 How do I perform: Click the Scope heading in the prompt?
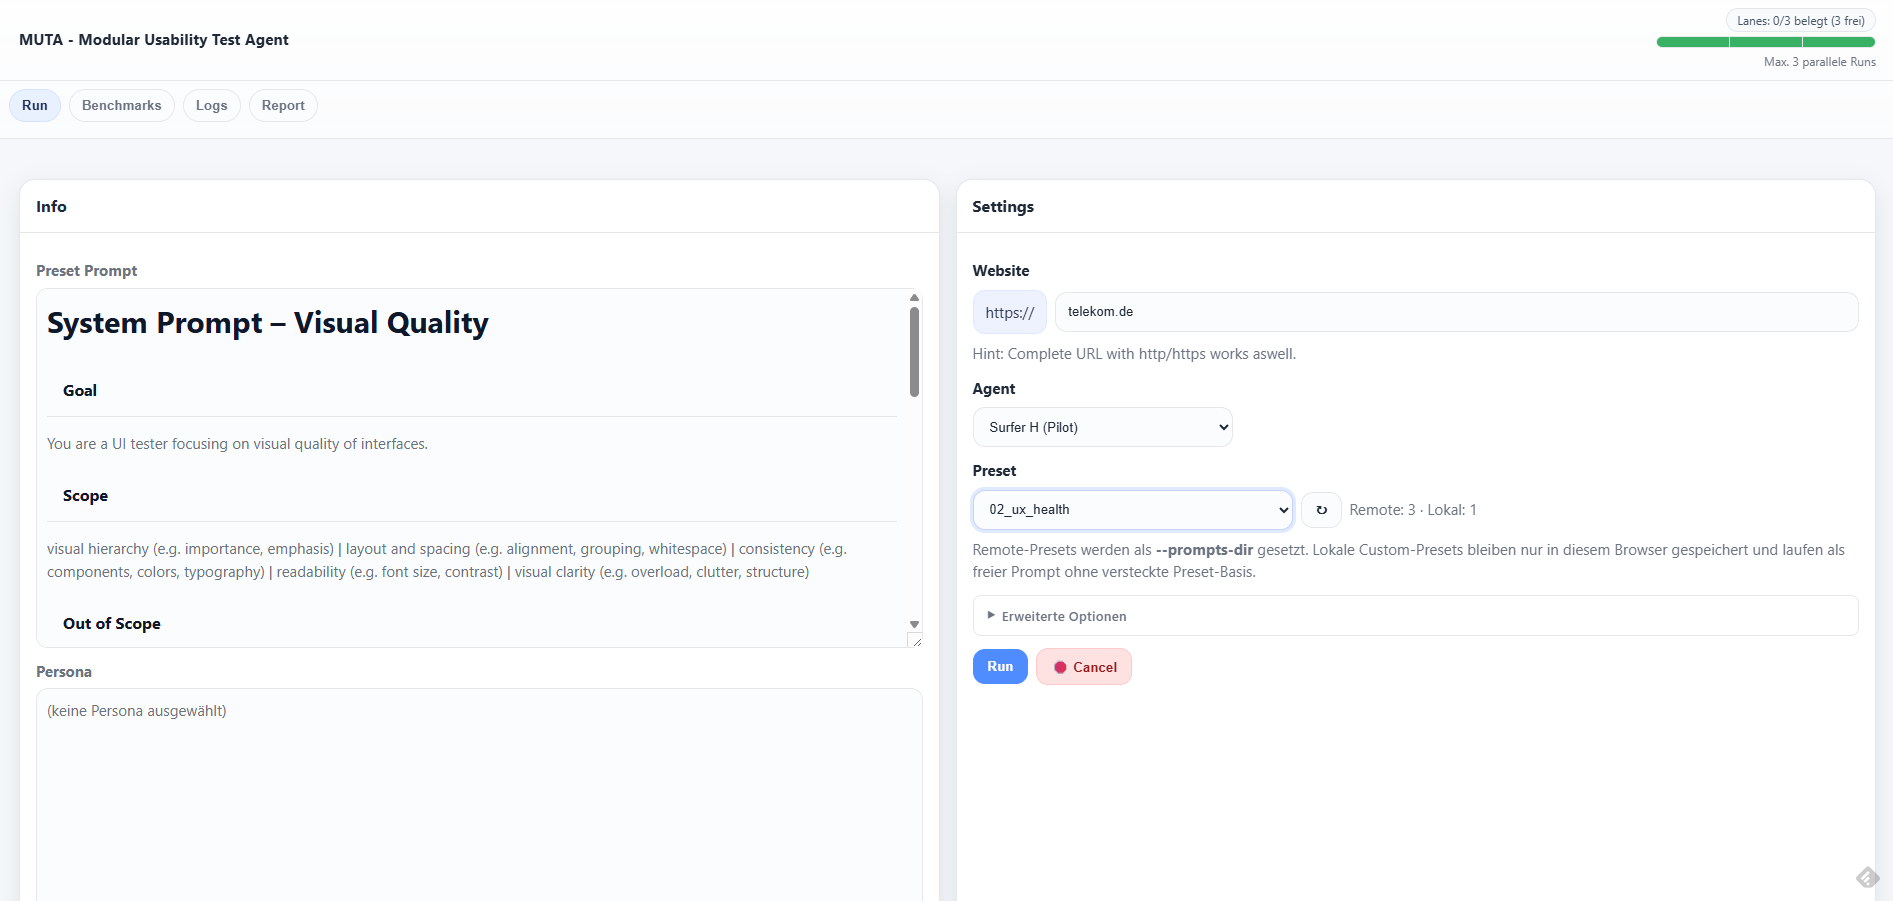coord(85,496)
